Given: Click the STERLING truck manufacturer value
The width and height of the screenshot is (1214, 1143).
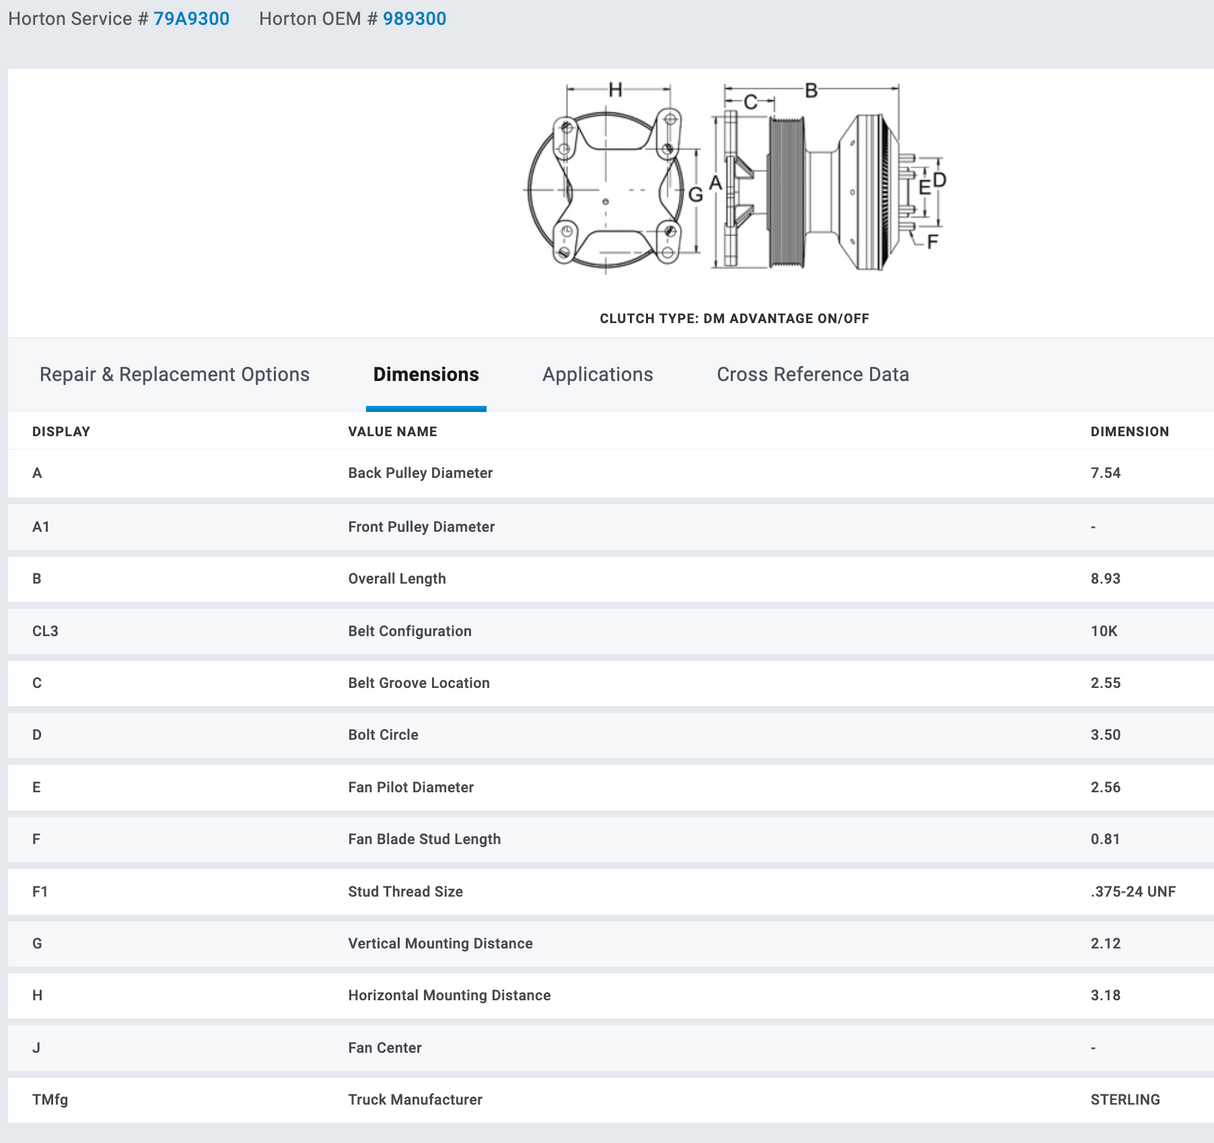Looking at the screenshot, I should 1125,1100.
